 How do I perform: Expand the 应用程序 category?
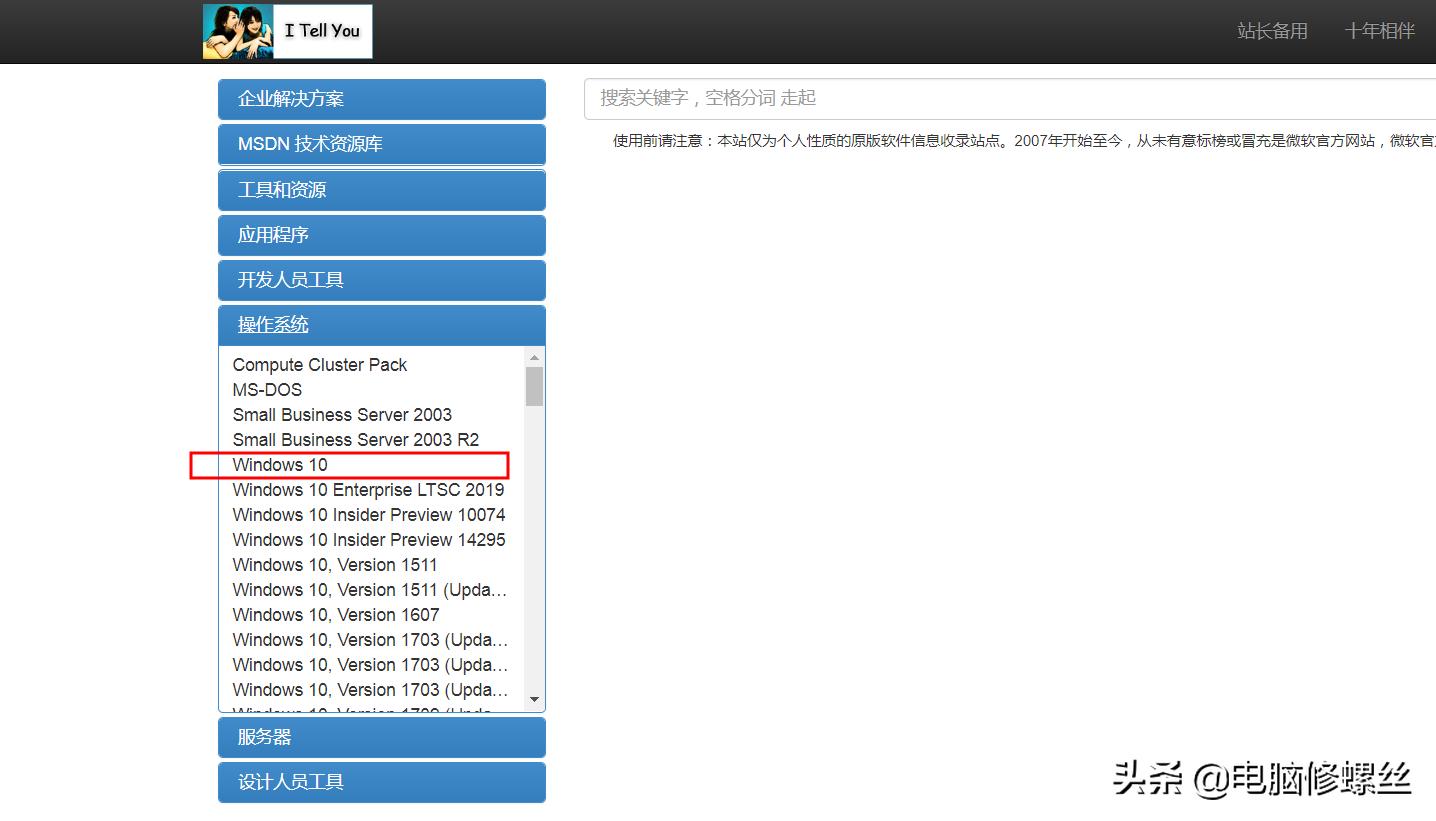[x=381, y=234]
